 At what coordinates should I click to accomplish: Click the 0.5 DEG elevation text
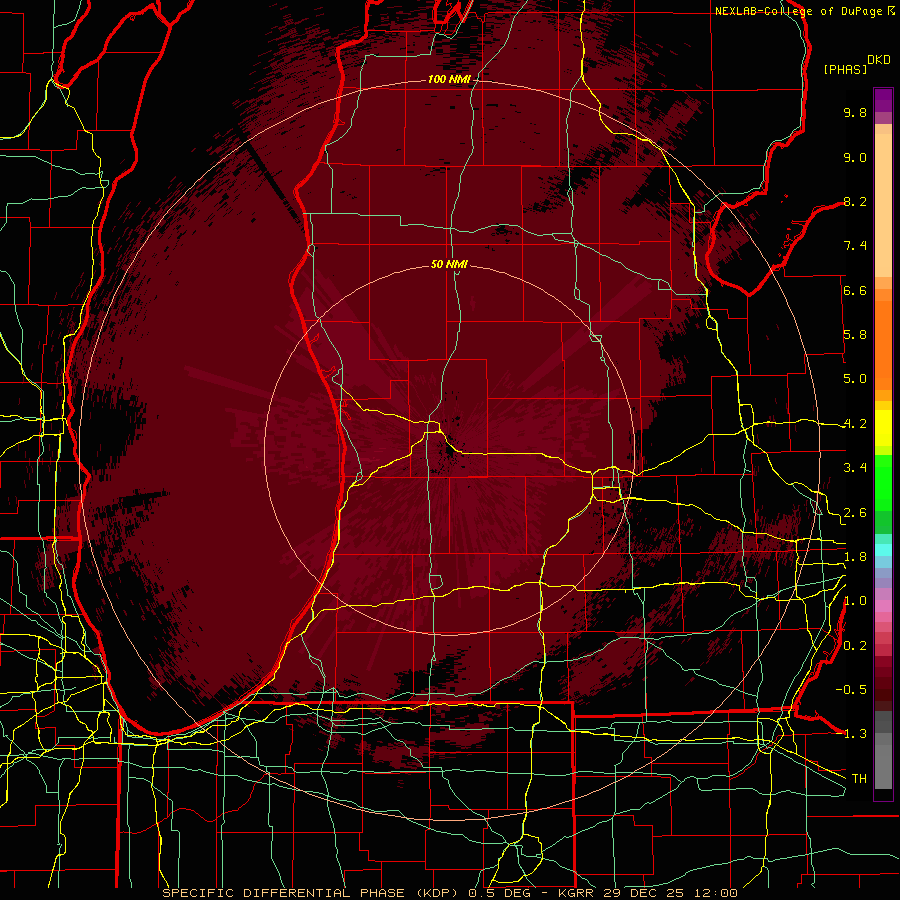(502, 893)
